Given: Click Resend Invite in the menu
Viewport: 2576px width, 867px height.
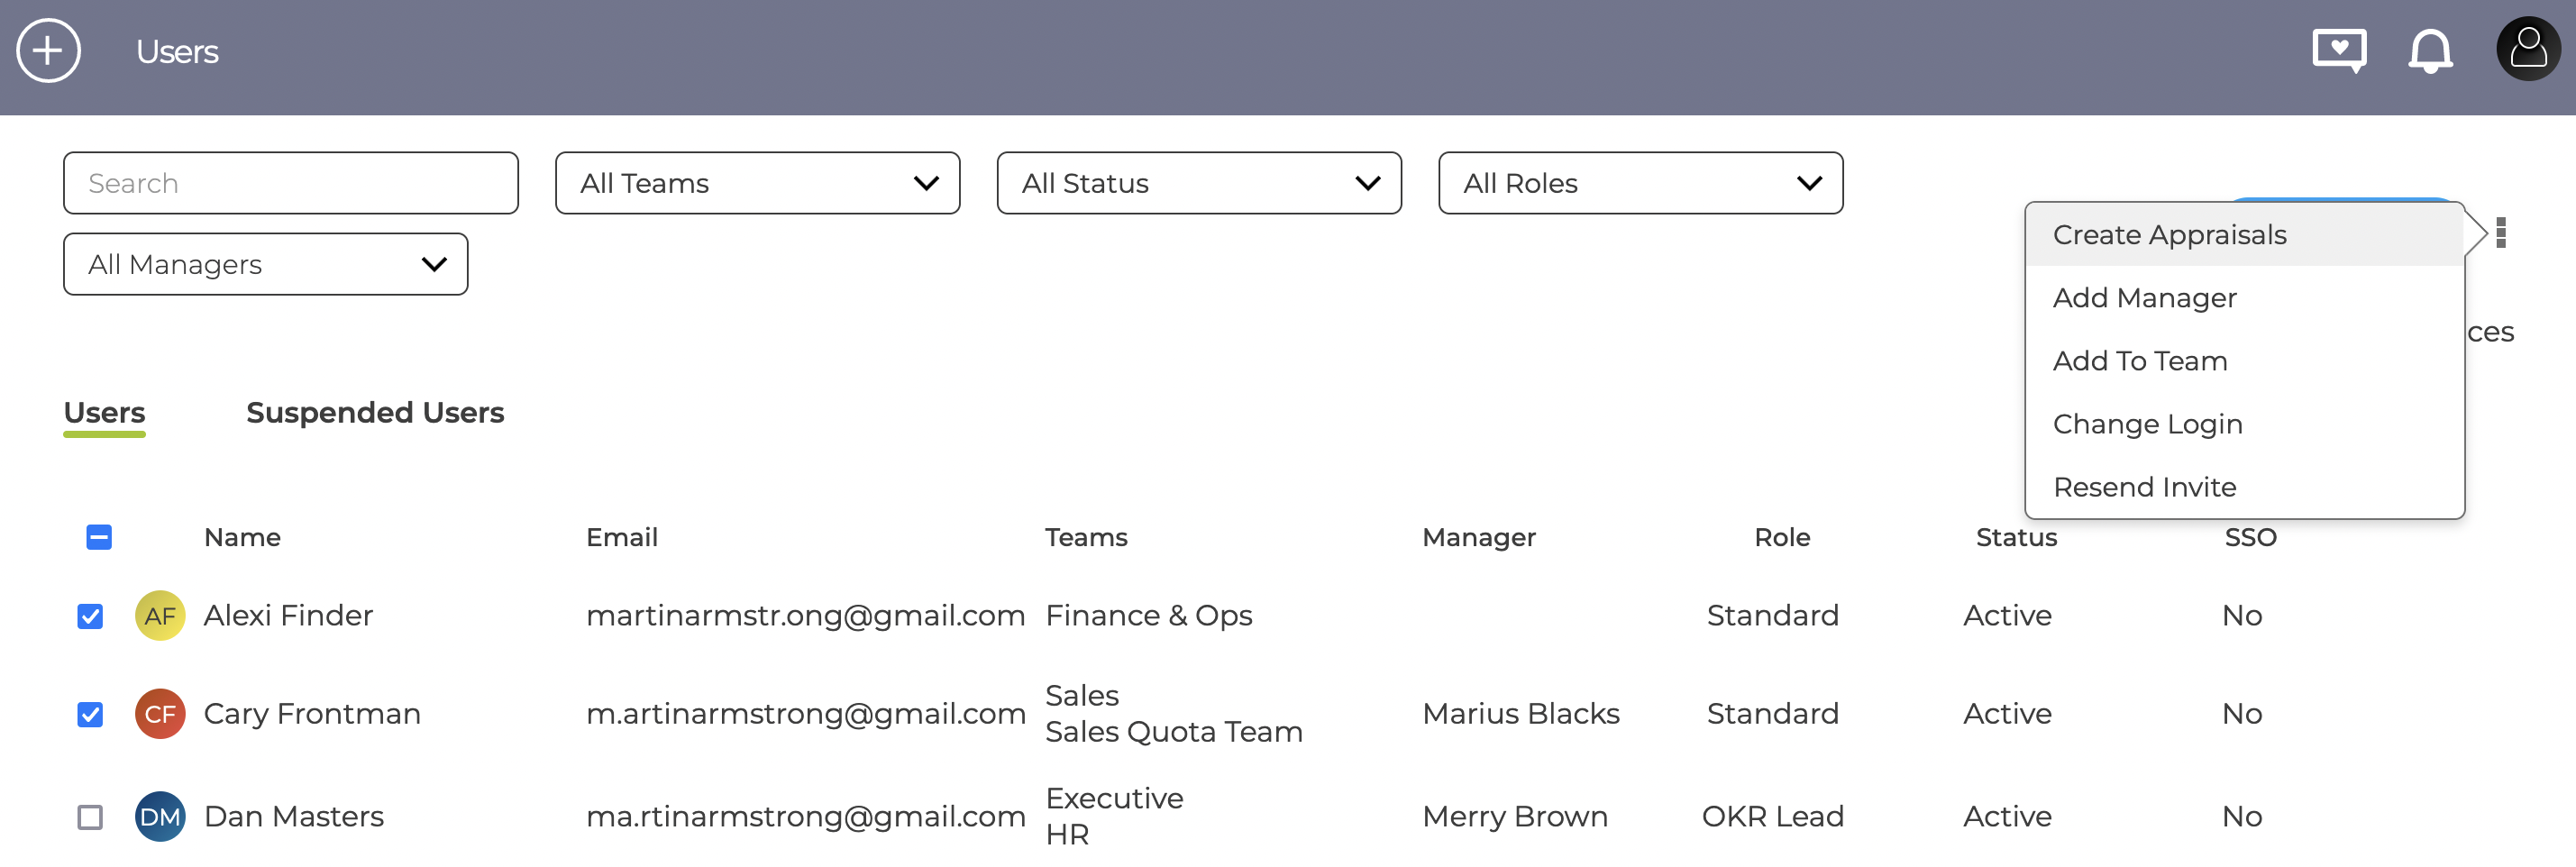Looking at the screenshot, I should click(2244, 487).
